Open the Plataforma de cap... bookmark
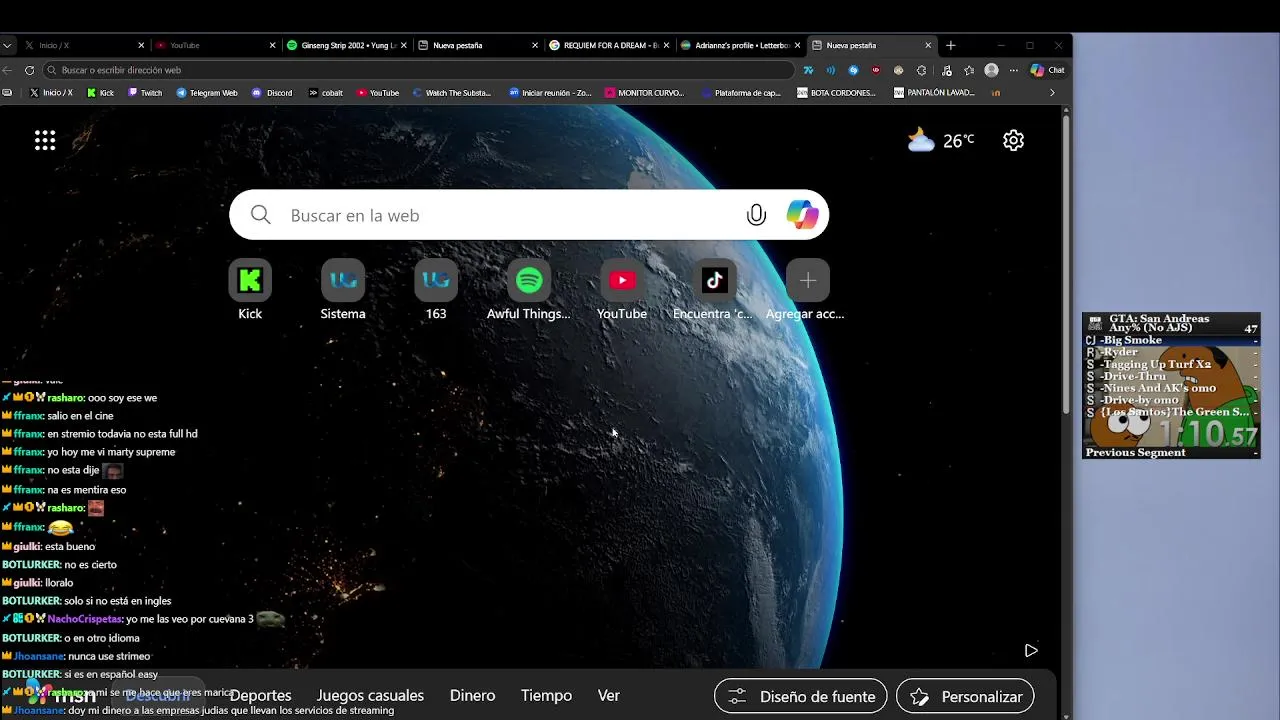This screenshot has width=1280, height=720. click(741, 93)
